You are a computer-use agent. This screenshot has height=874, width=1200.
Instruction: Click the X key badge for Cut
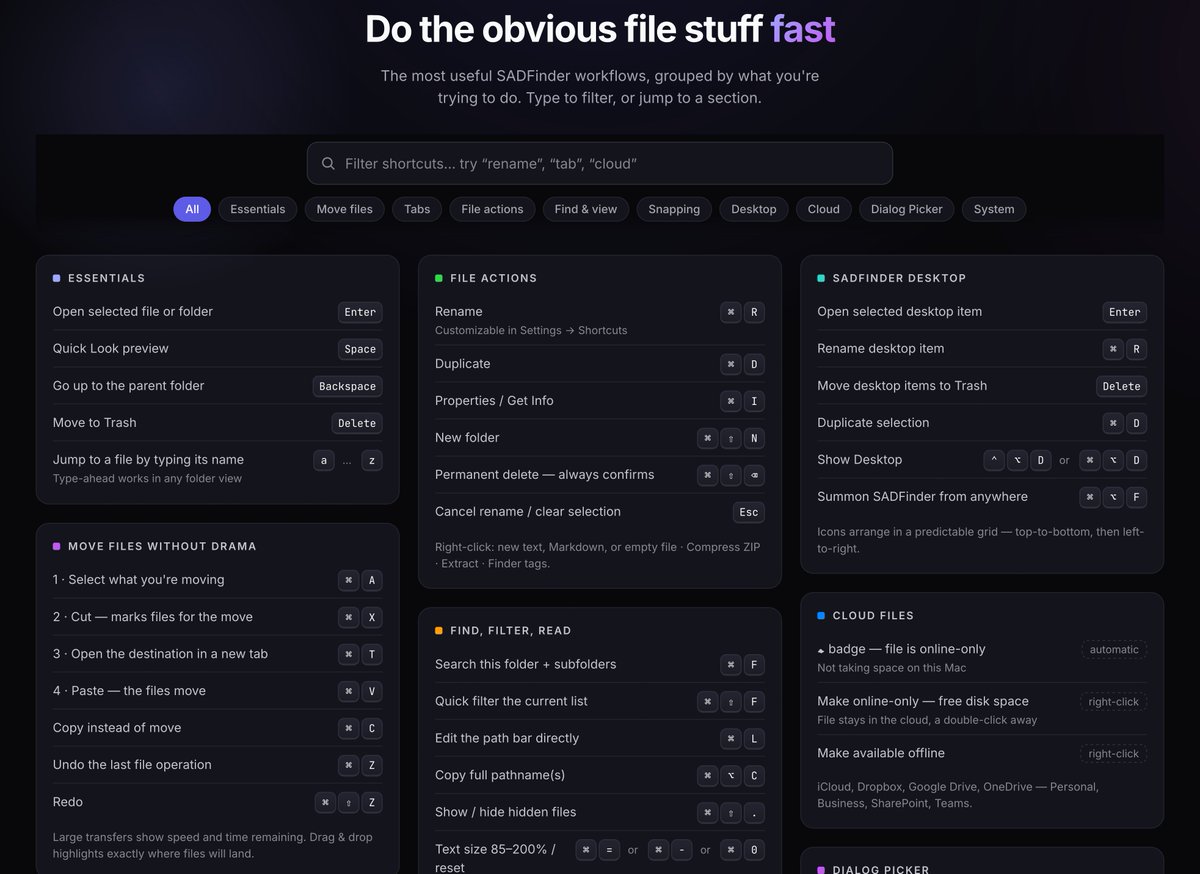point(371,617)
